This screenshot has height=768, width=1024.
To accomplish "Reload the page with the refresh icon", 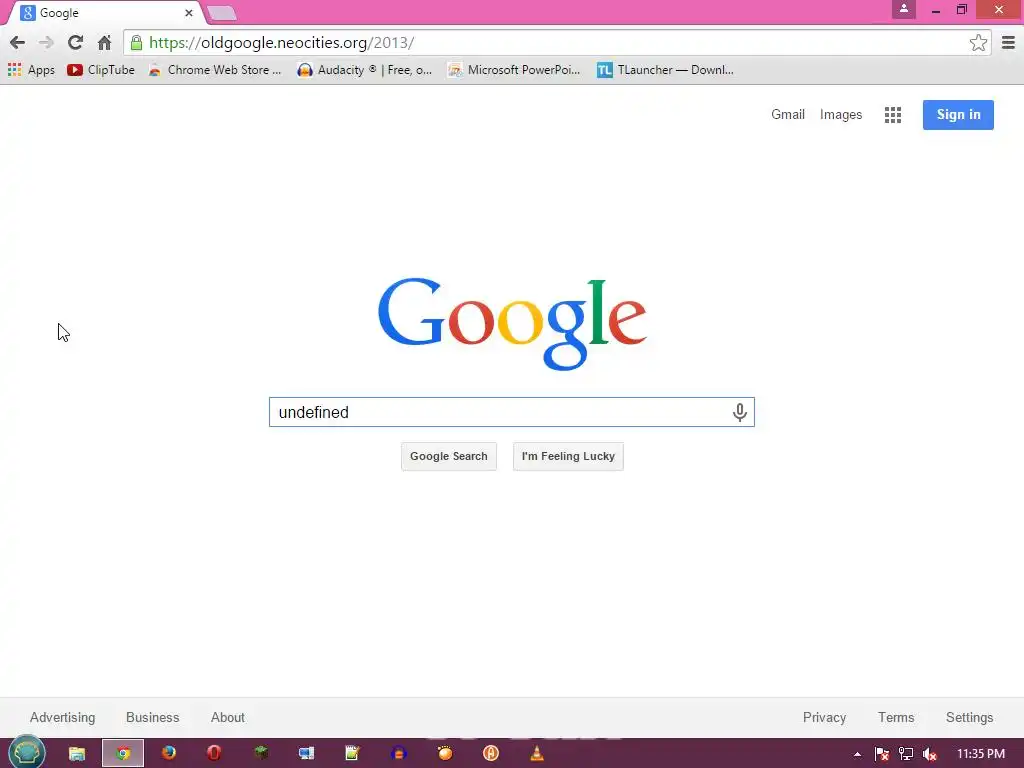I will pyautogui.click(x=75, y=43).
